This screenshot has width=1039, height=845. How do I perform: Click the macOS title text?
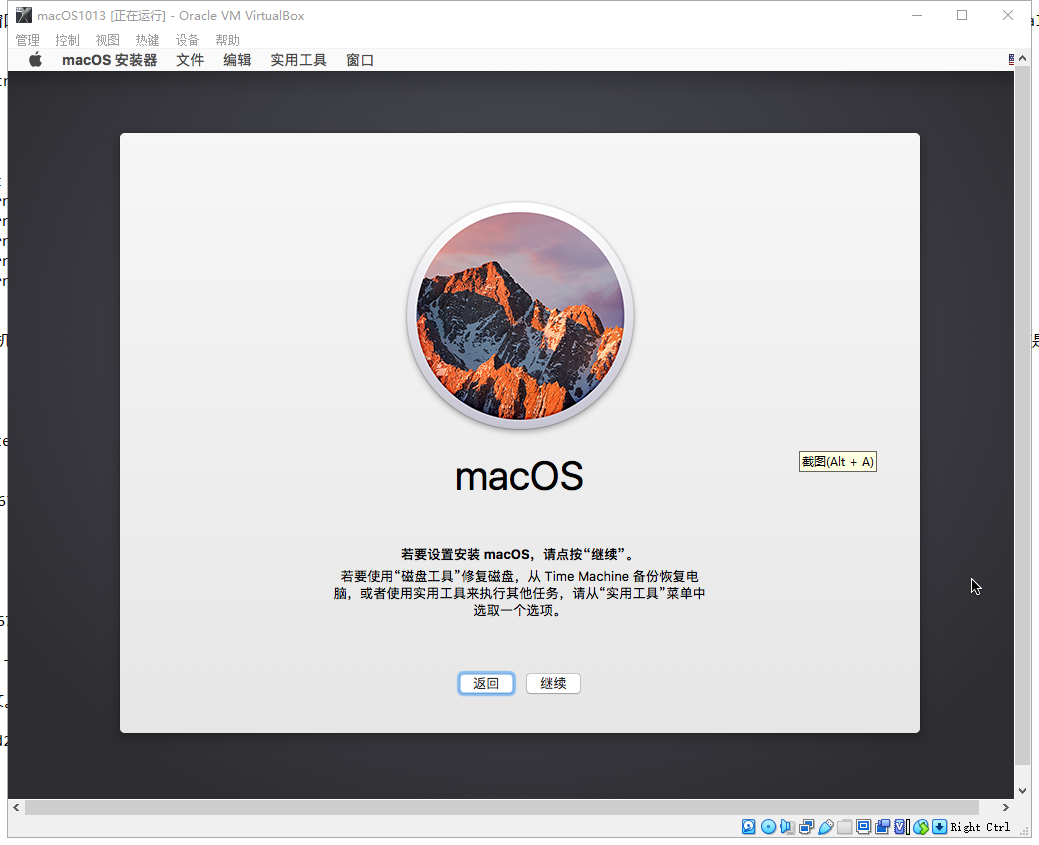520,476
